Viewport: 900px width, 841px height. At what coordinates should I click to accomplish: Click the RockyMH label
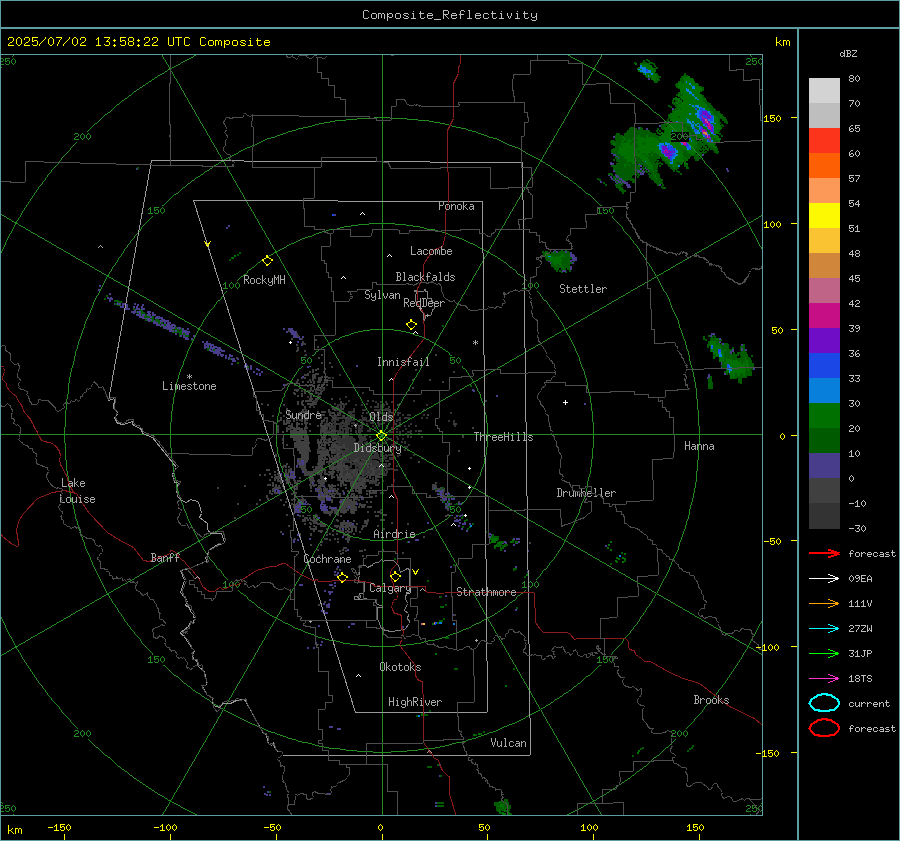click(264, 280)
